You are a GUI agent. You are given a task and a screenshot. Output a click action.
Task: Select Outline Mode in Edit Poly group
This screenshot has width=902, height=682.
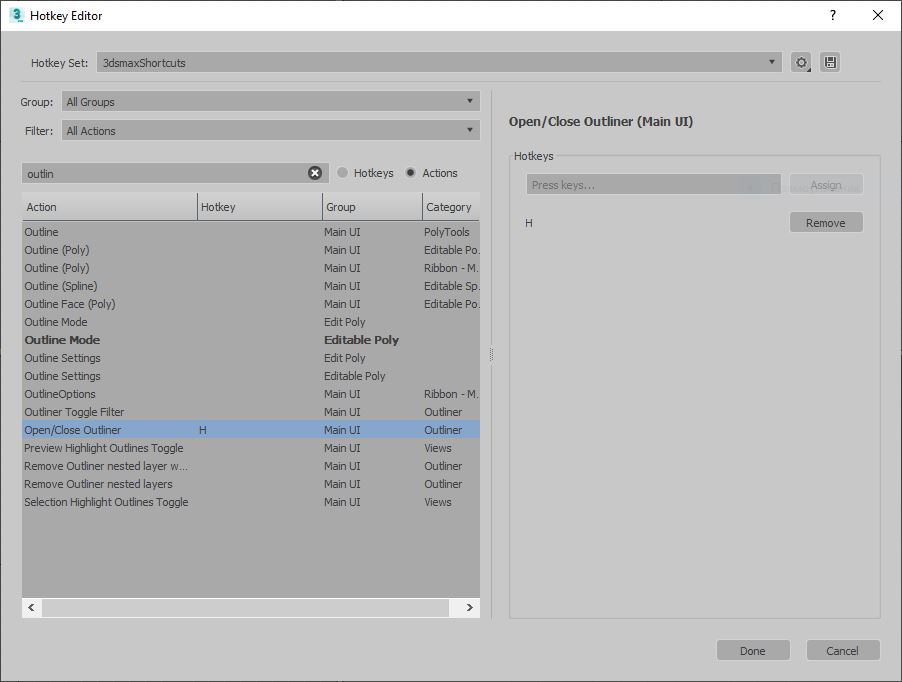coord(251,321)
